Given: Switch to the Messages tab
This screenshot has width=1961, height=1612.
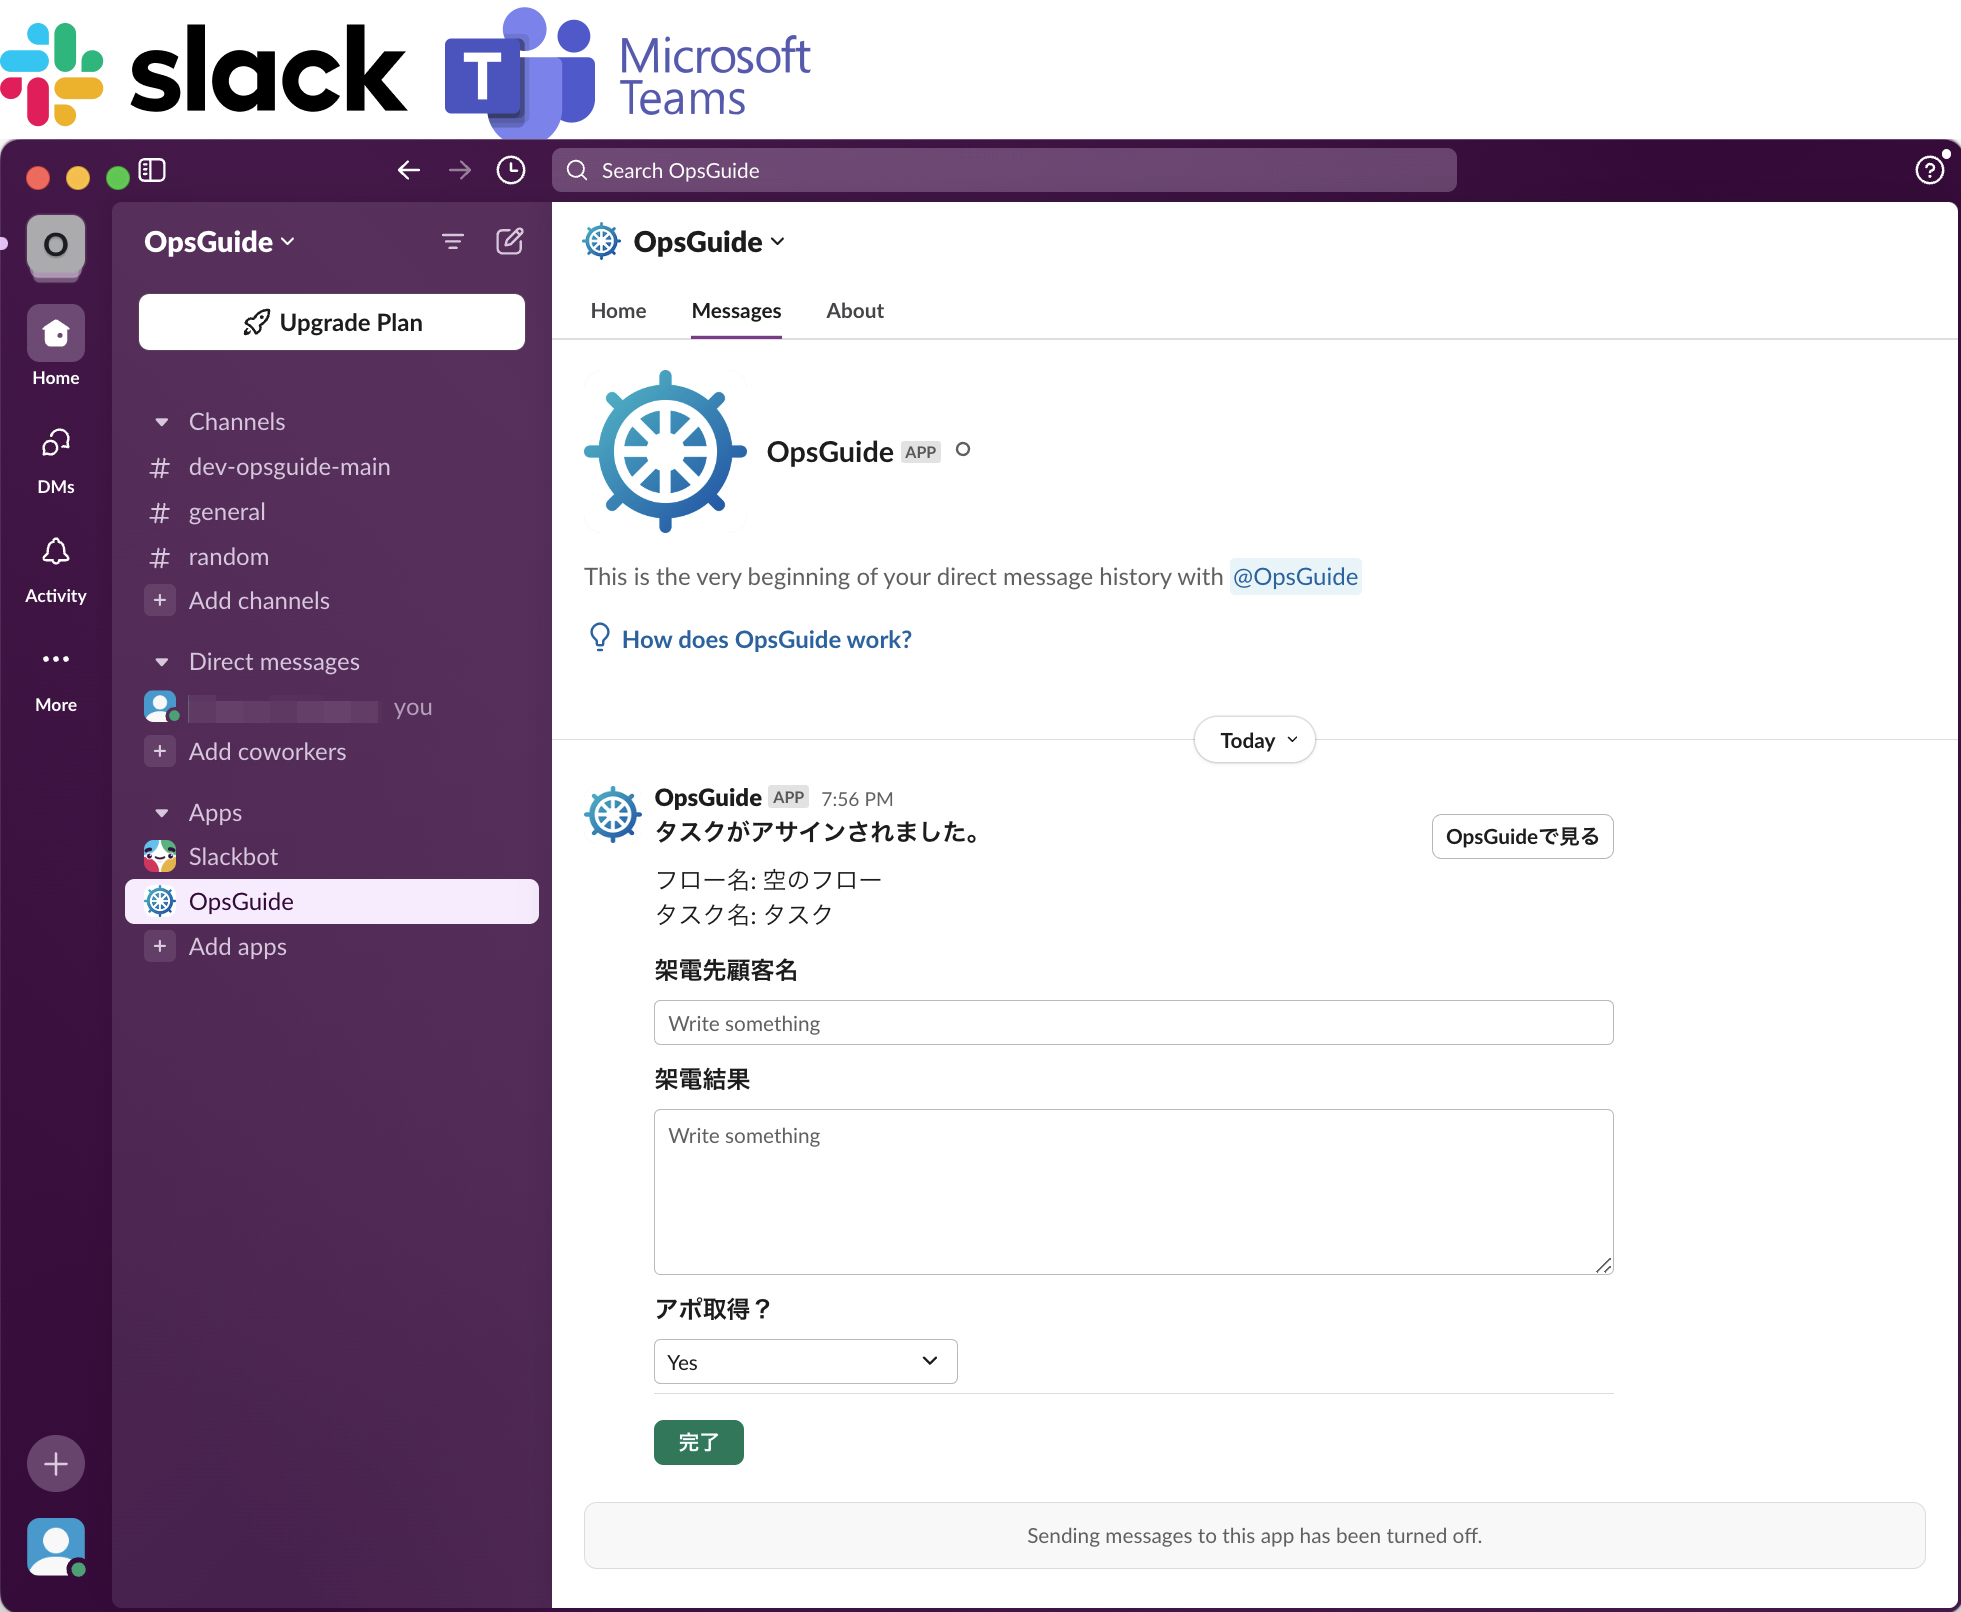Looking at the screenshot, I should coord(736,310).
